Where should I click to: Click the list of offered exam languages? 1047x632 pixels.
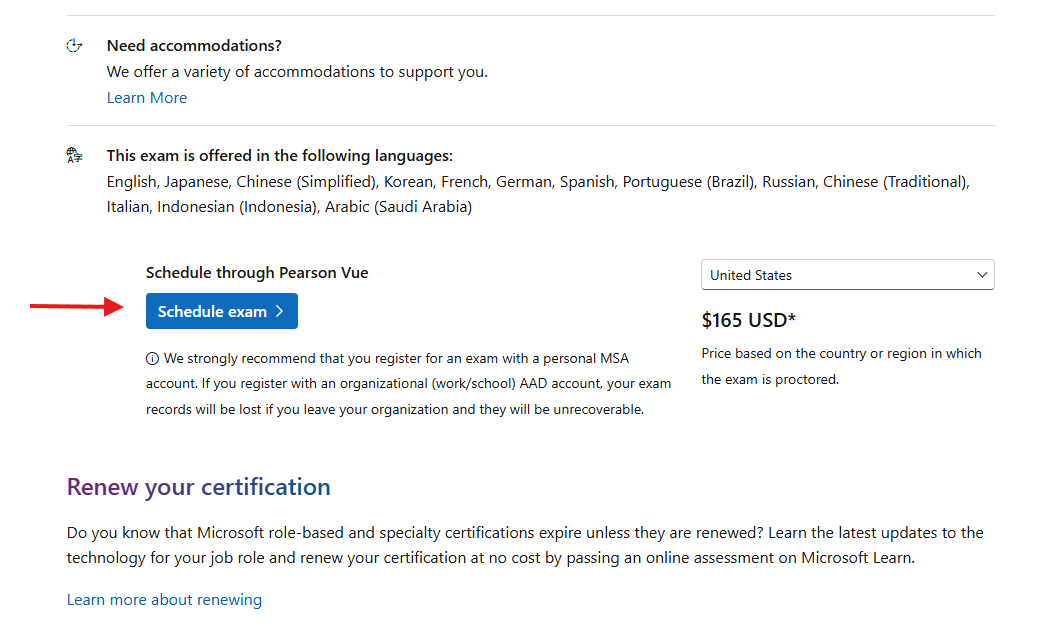point(538,194)
